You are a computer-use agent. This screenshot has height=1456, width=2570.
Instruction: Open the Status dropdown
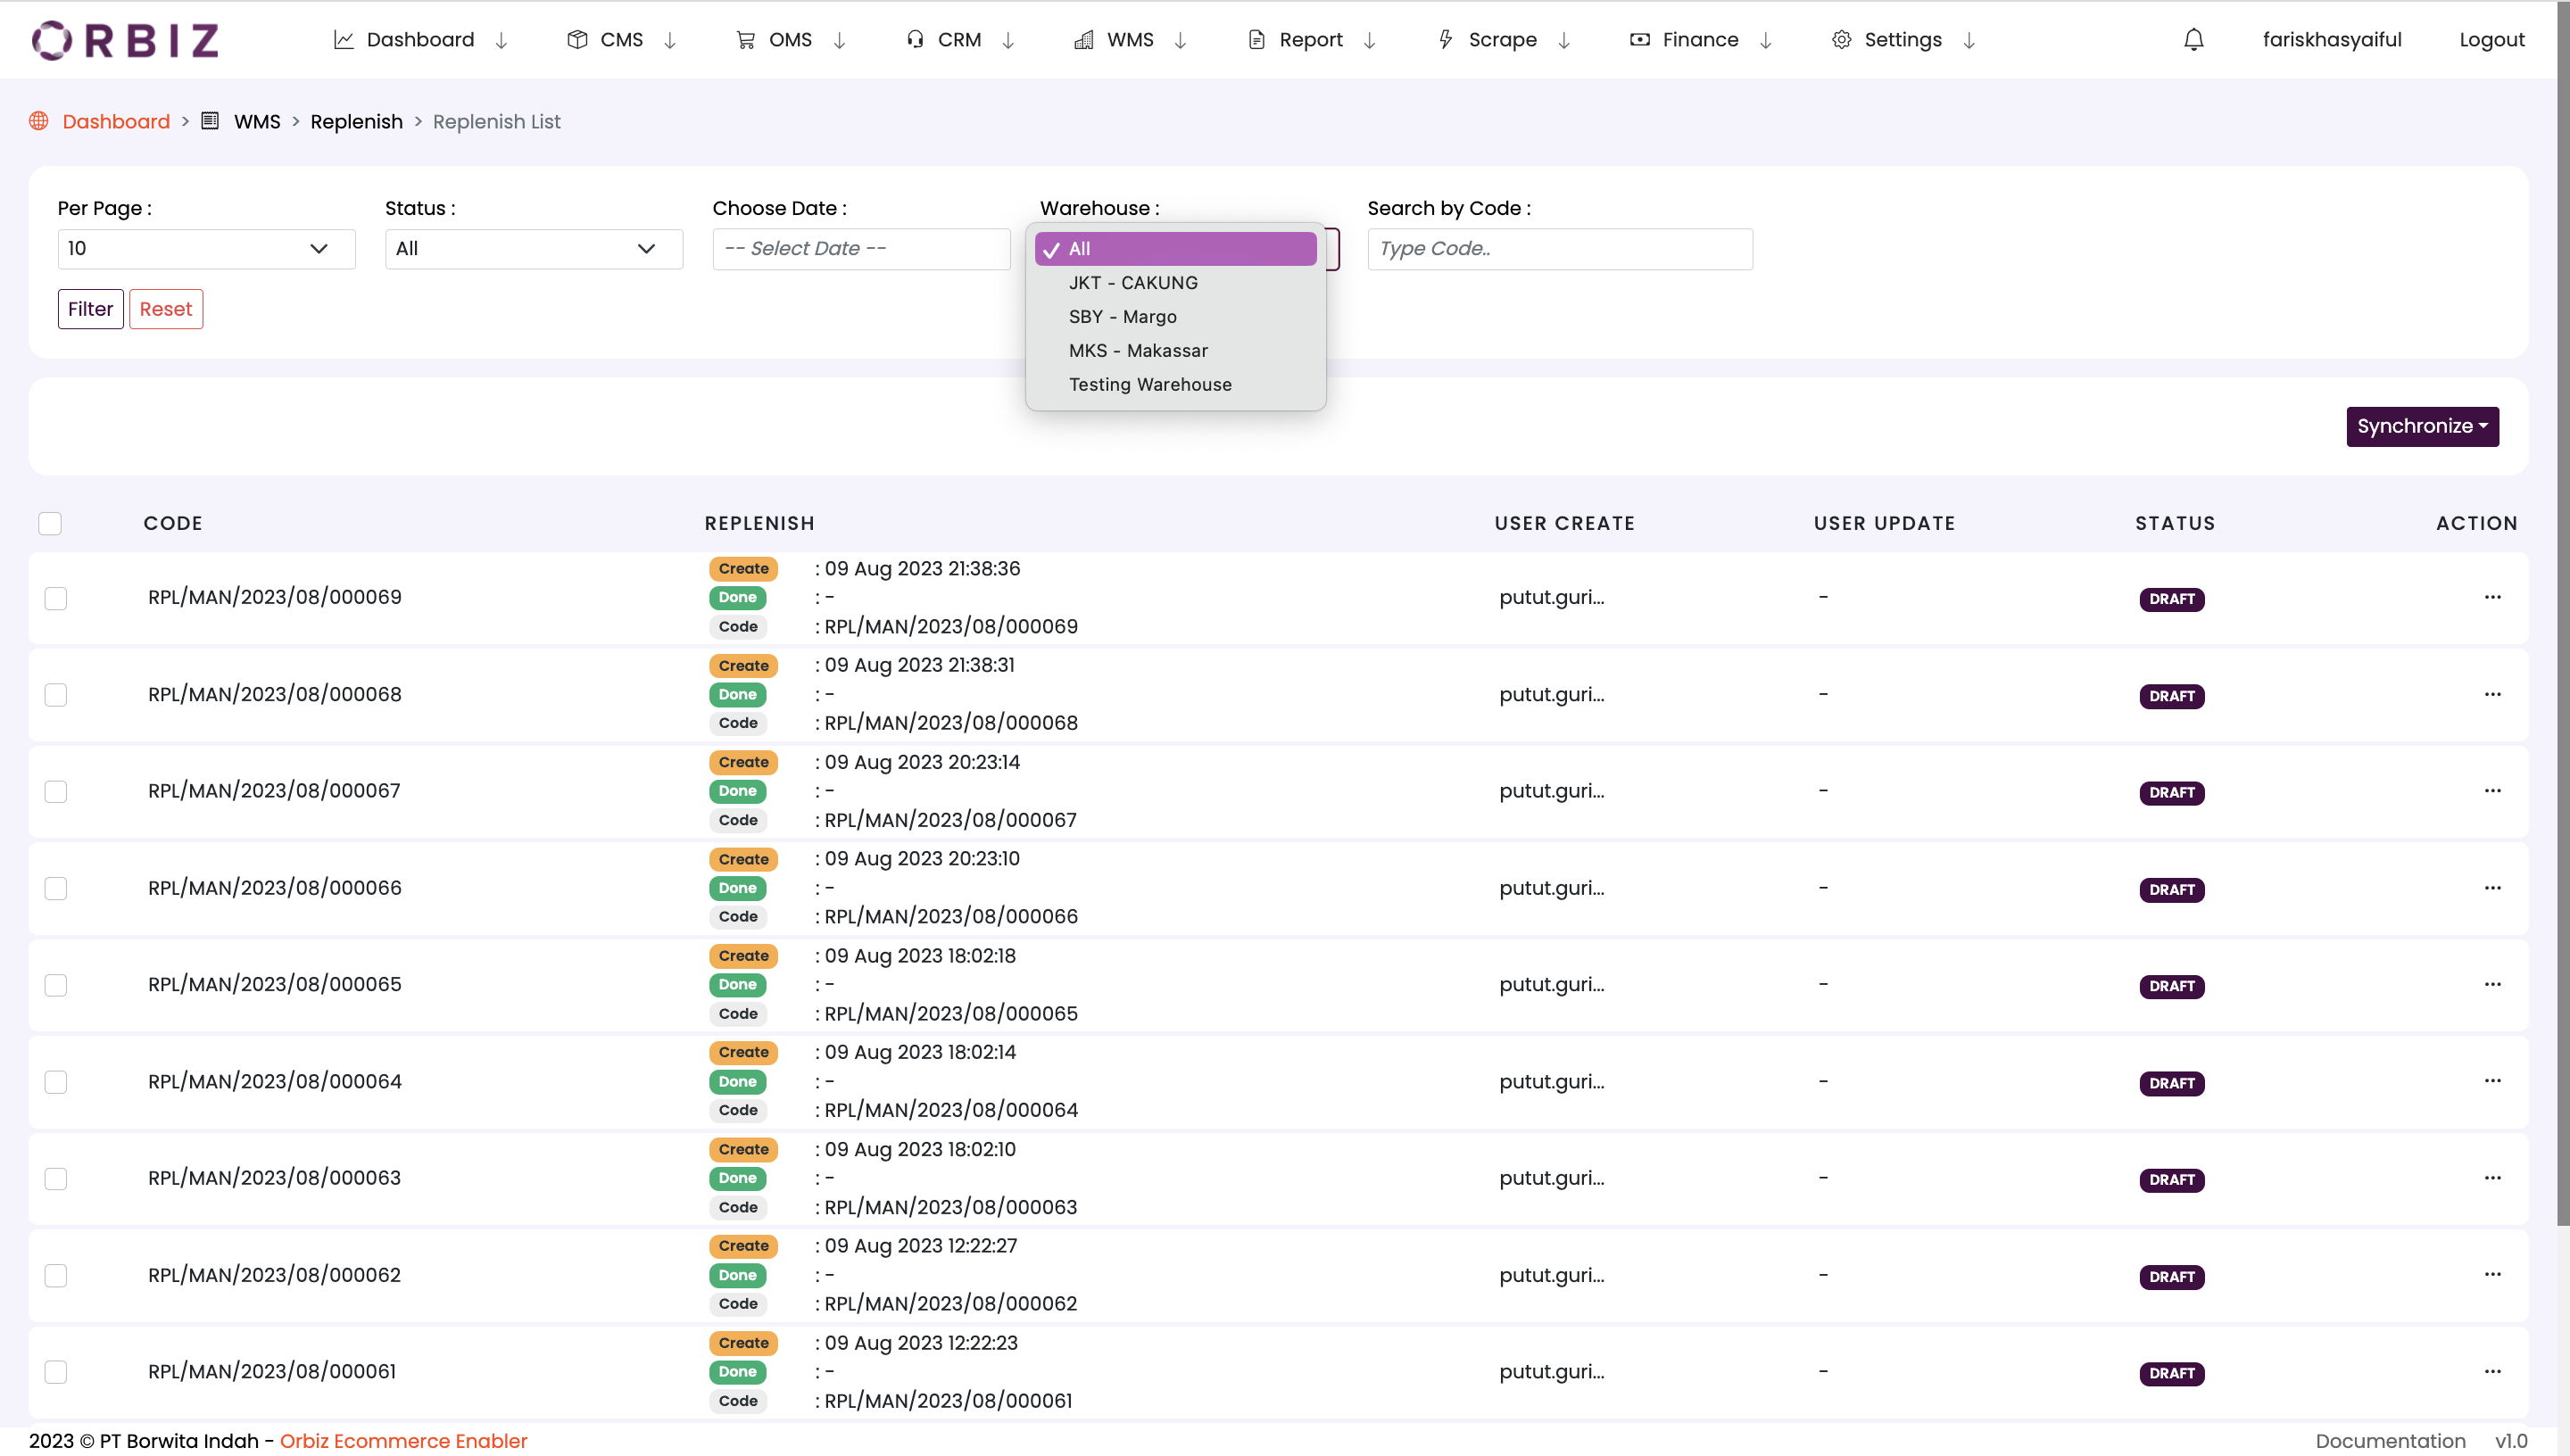[x=534, y=249]
